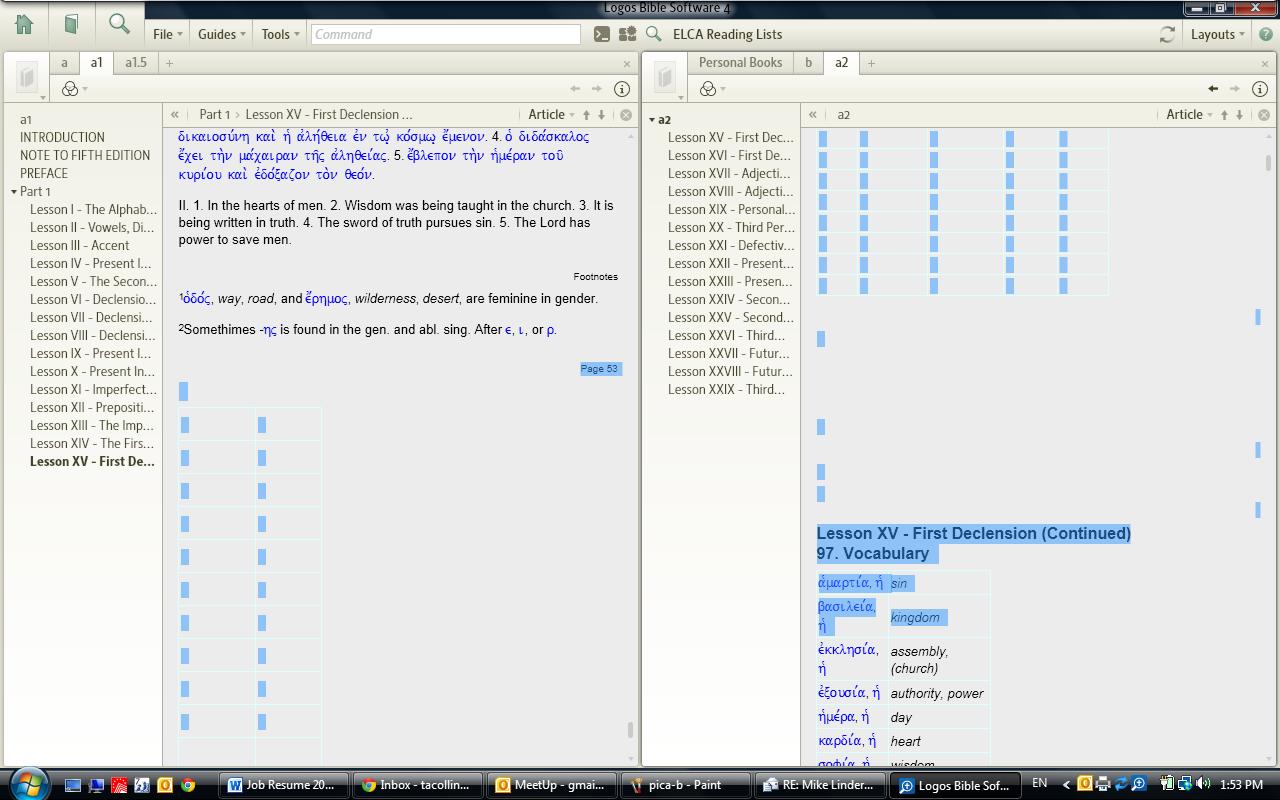Click the Command input box
Viewport: 1280px width, 800px height.
445,34
